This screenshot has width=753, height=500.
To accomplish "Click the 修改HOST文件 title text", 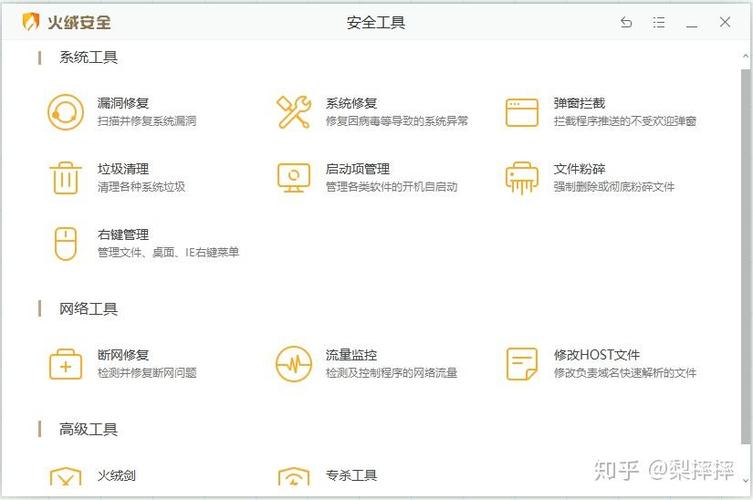I will point(596,355).
